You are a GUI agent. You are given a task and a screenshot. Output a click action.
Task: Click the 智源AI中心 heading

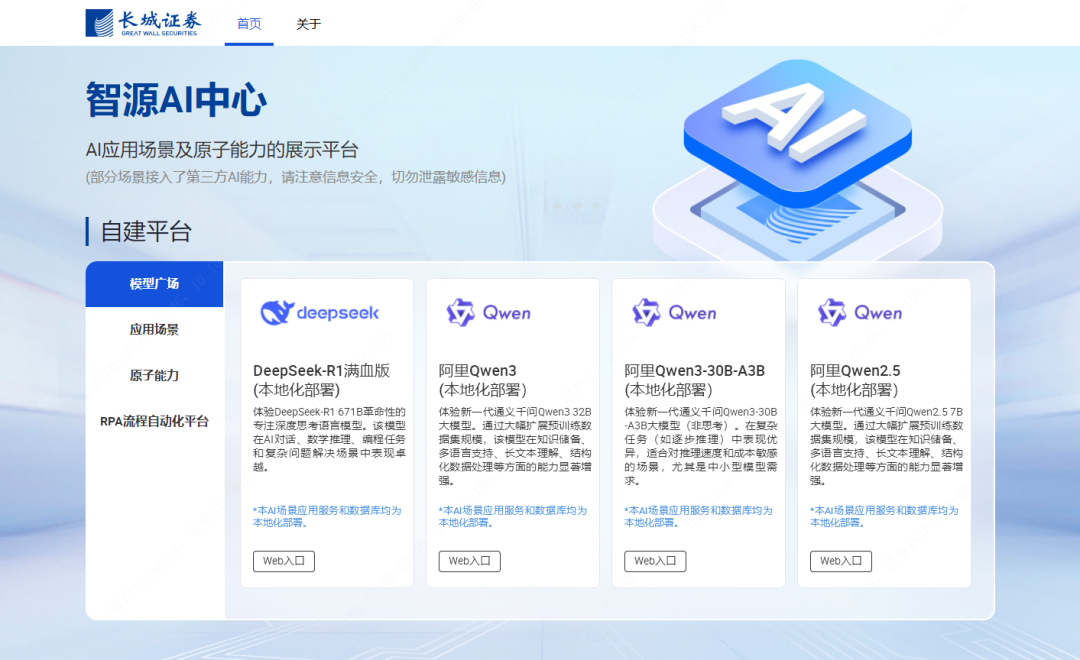click(176, 100)
